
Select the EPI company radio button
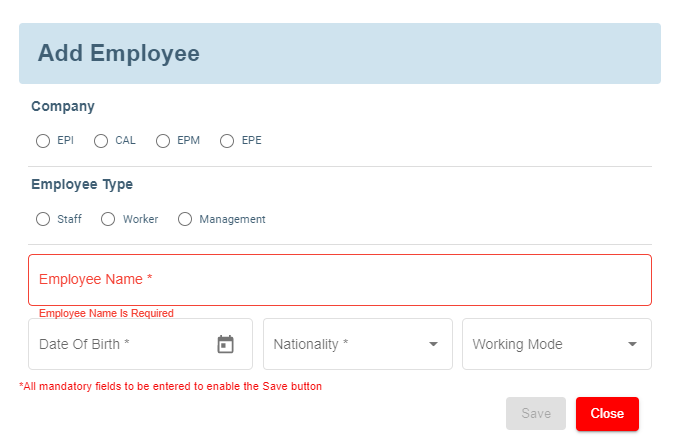(x=43, y=141)
